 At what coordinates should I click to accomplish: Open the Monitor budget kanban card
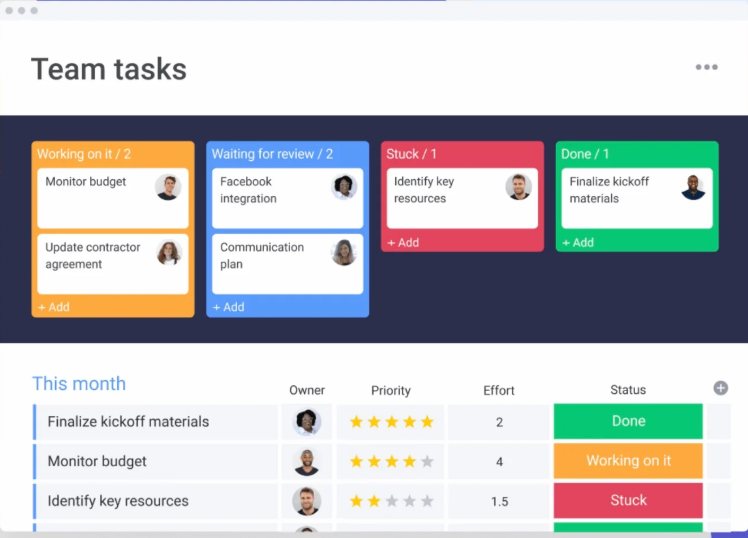[x=113, y=198]
